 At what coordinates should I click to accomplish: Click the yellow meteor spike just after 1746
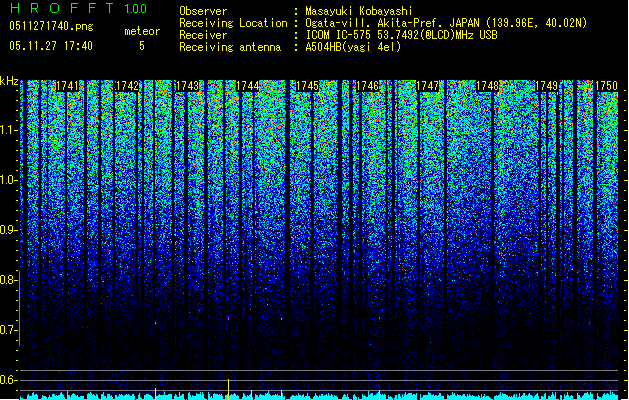click(x=379, y=395)
